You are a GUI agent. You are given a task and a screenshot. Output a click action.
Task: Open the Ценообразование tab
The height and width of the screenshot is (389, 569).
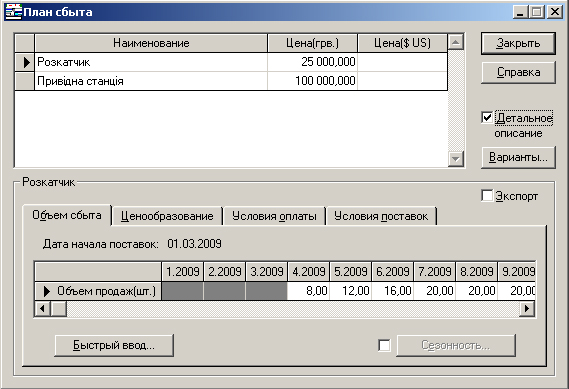coord(167,216)
